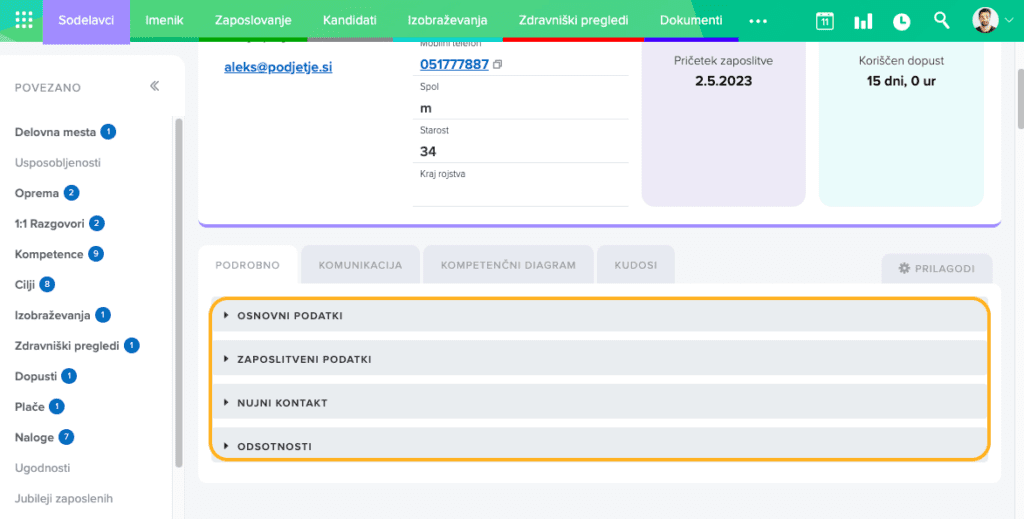Open the app grid launcher icon

[24, 20]
